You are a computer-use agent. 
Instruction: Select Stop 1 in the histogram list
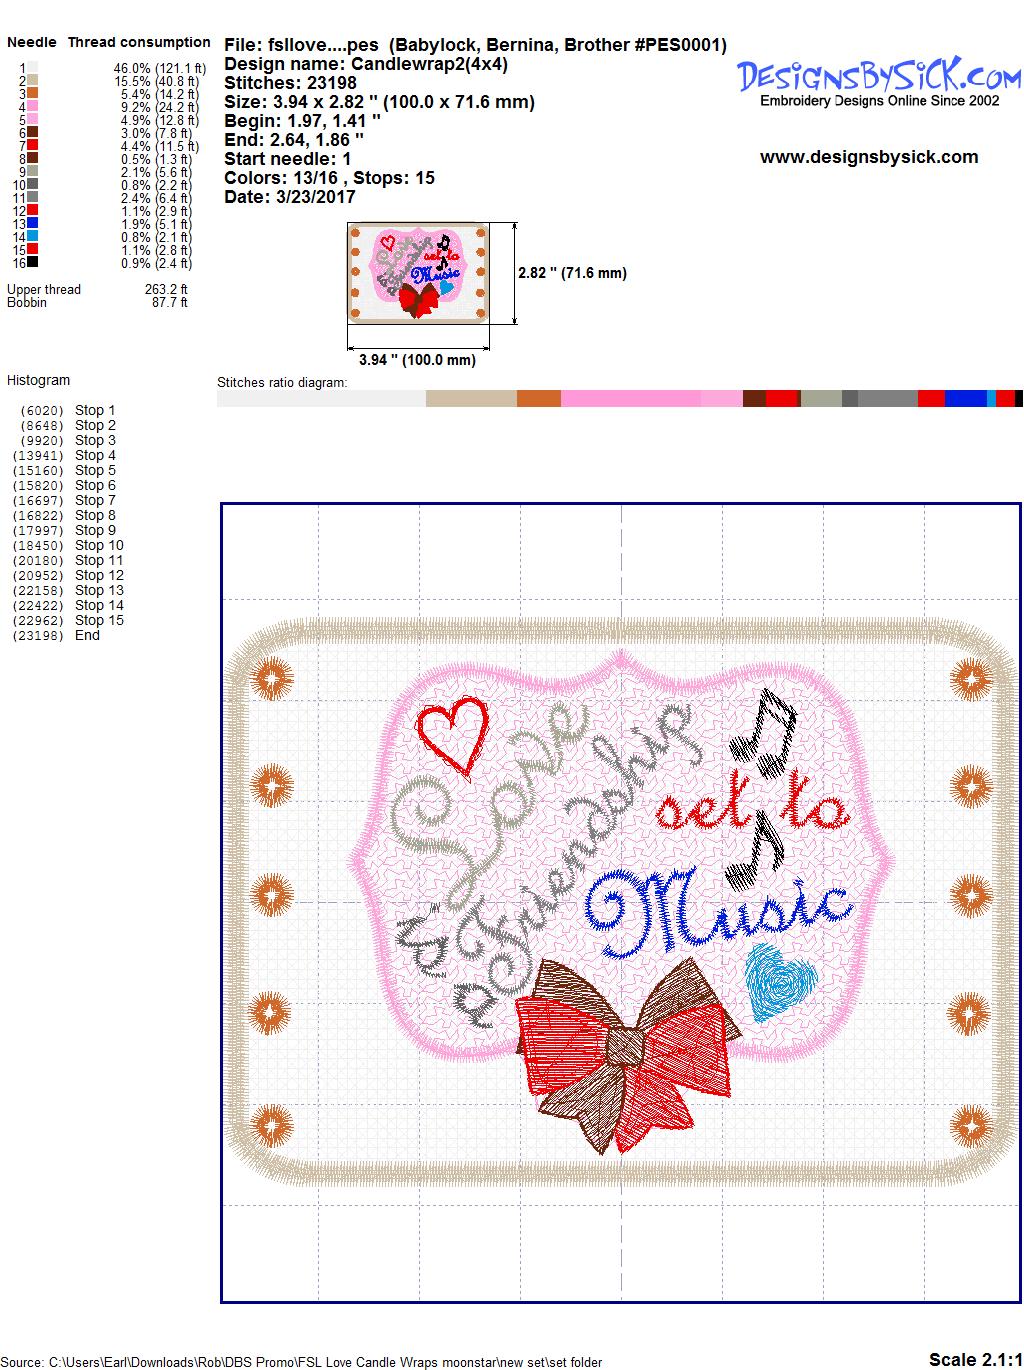(95, 410)
